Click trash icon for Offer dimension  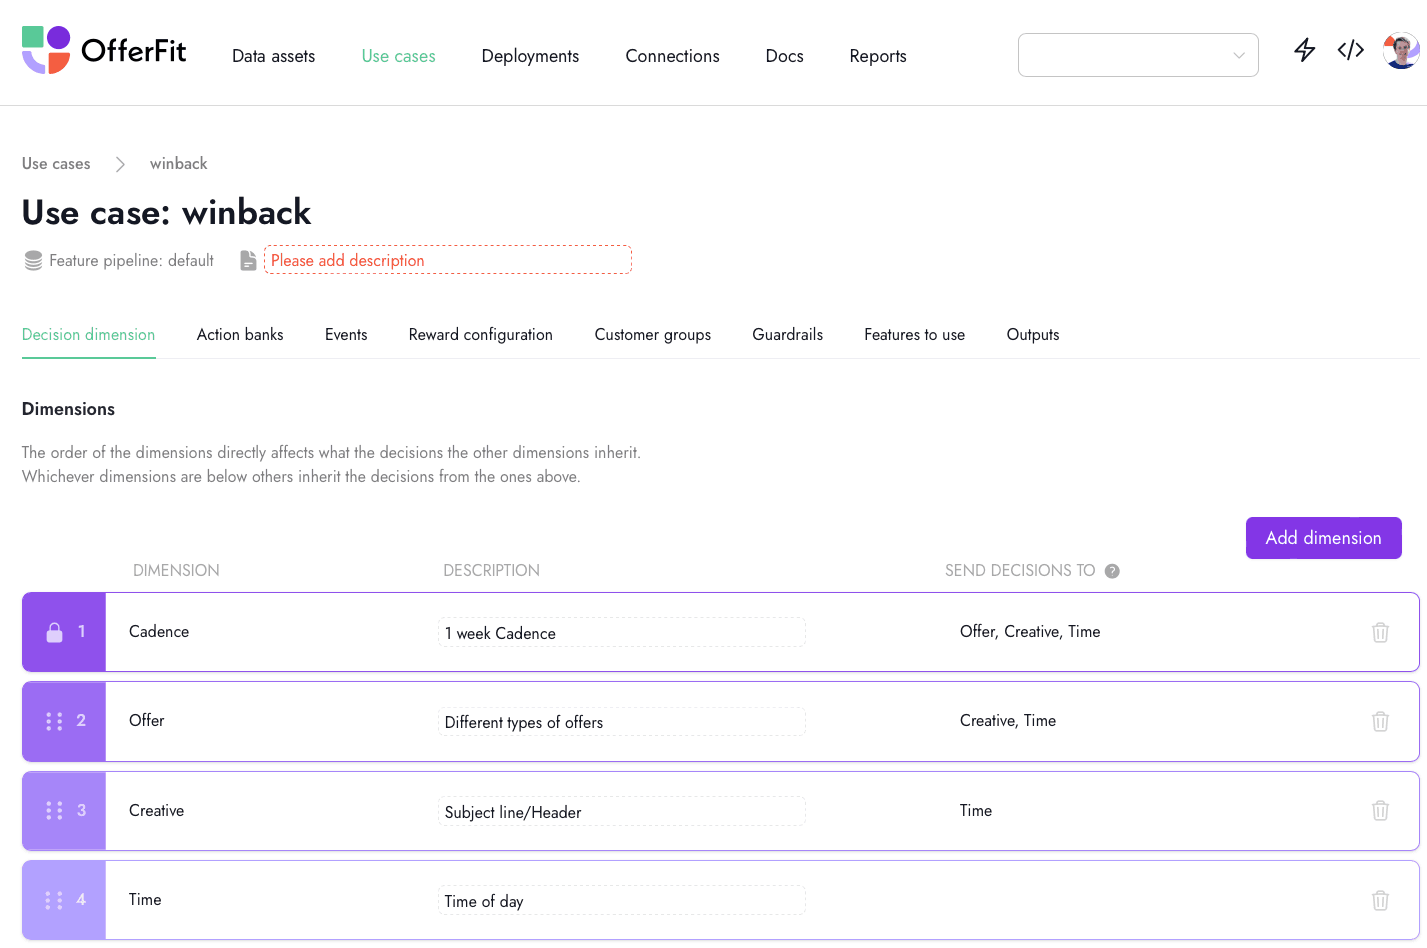click(1380, 721)
